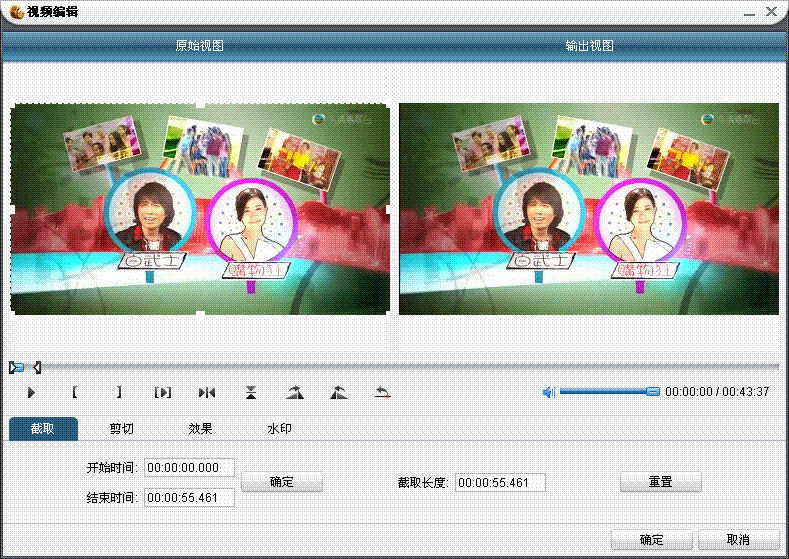The height and width of the screenshot is (559, 789).
Task: Click the 开始时间 input field
Action: pos(189,467)
